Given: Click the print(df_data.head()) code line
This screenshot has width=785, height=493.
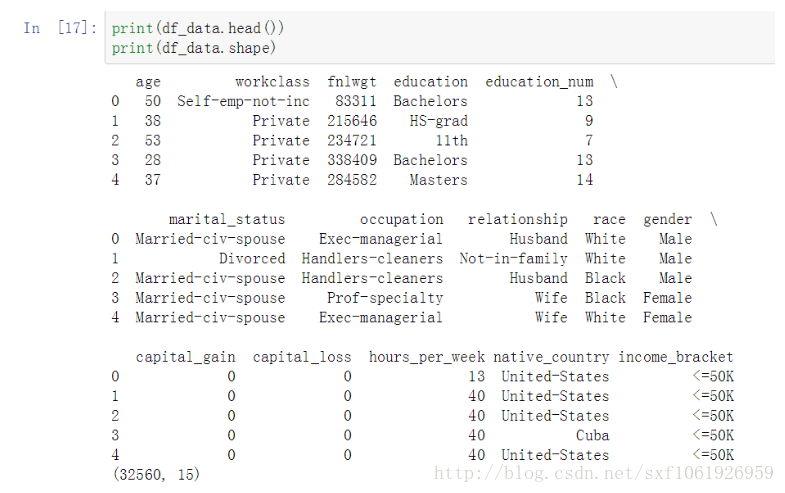Looking at the screenshot, I should (x=197, y=28).
